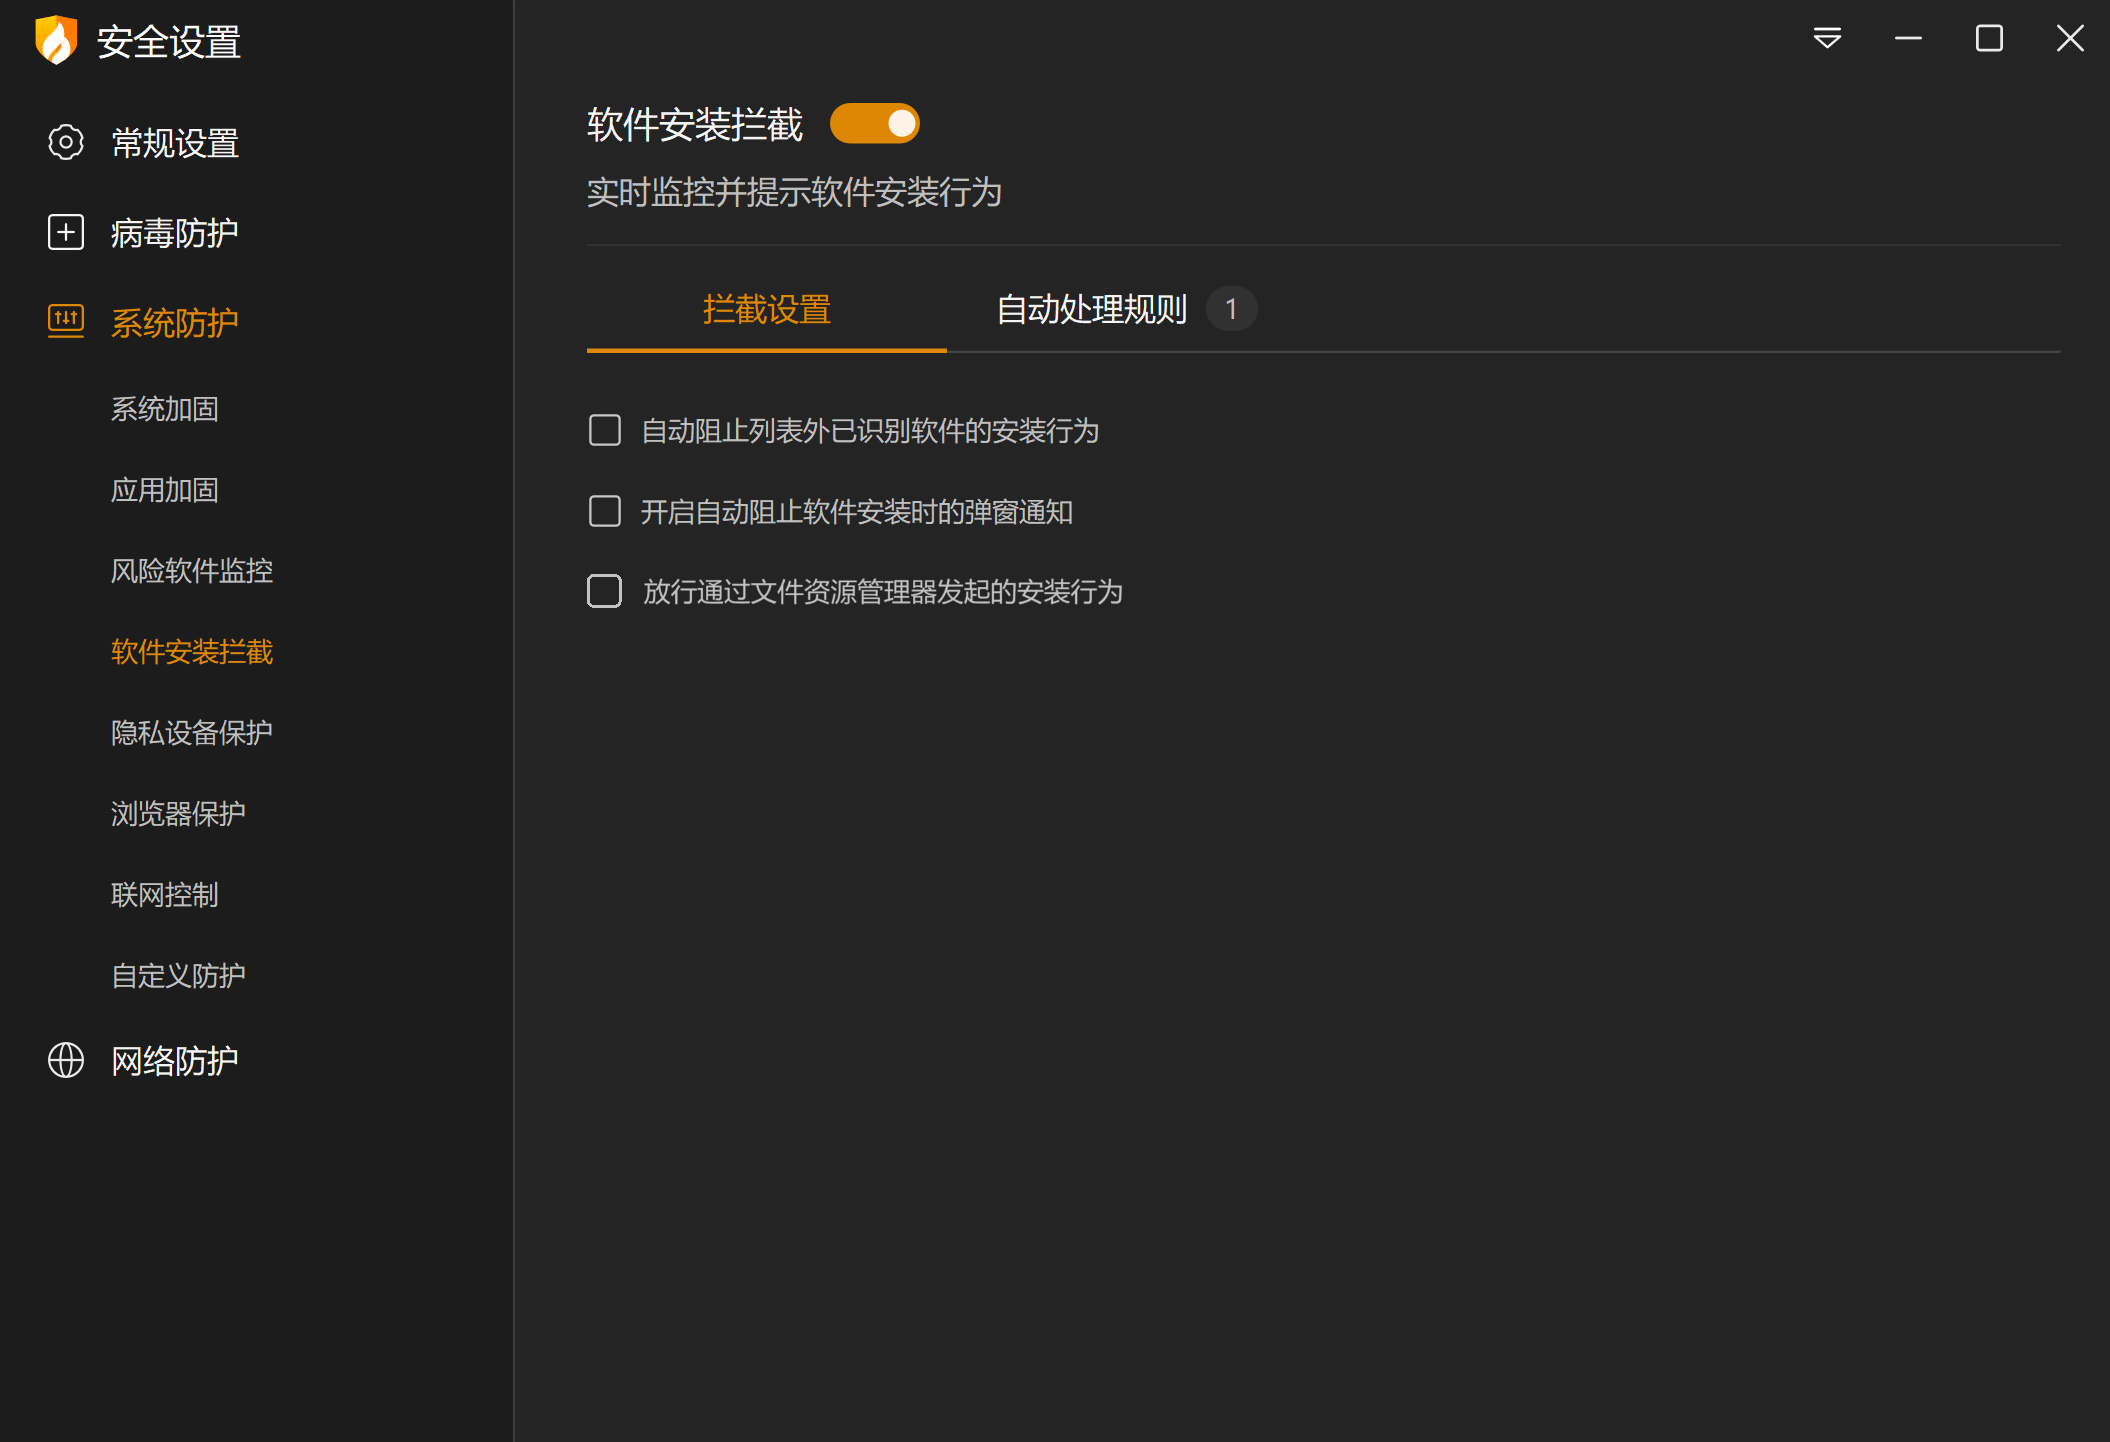2110x1442 pixels.
Task: Minimize the 安全设置 window
Action: [1908, 38]
